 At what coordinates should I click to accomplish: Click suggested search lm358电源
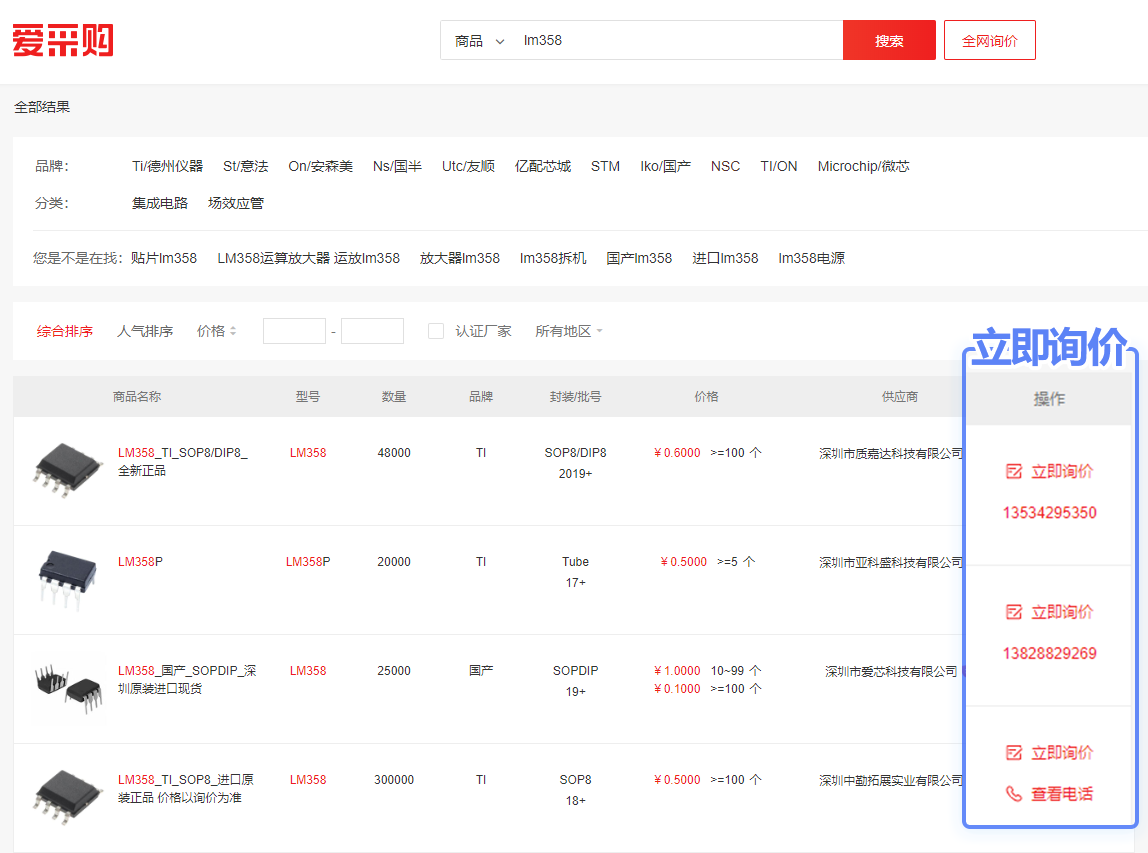811,258
